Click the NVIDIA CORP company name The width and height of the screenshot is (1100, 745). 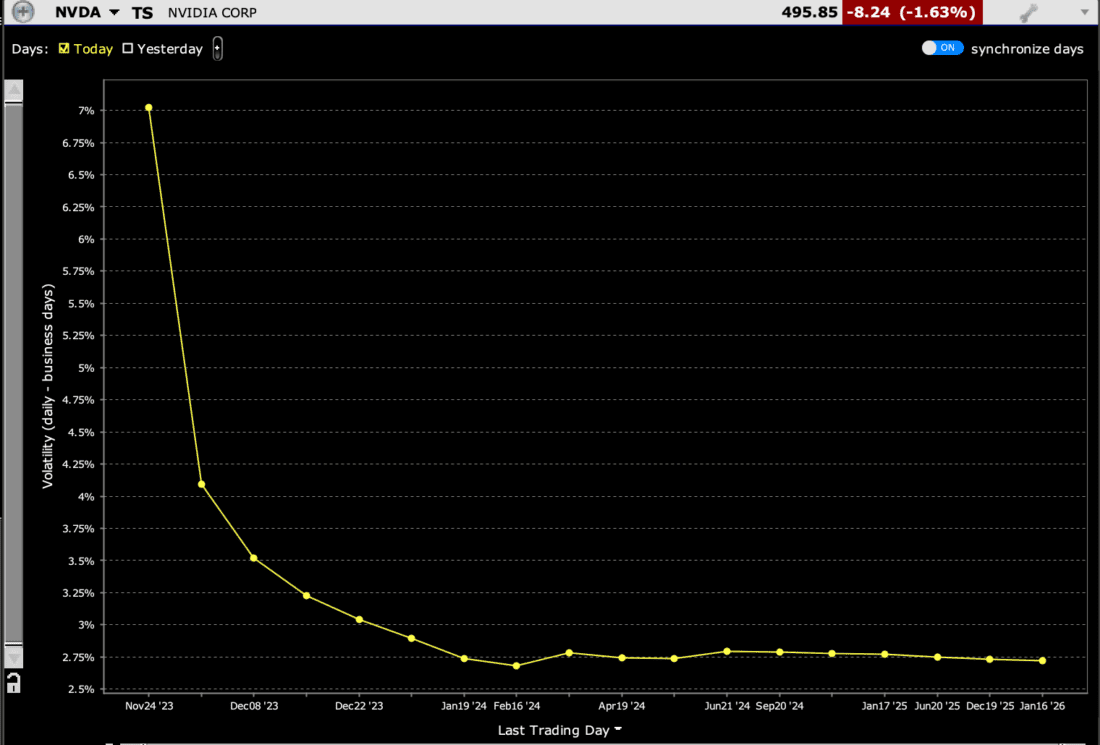pos(211,12)
